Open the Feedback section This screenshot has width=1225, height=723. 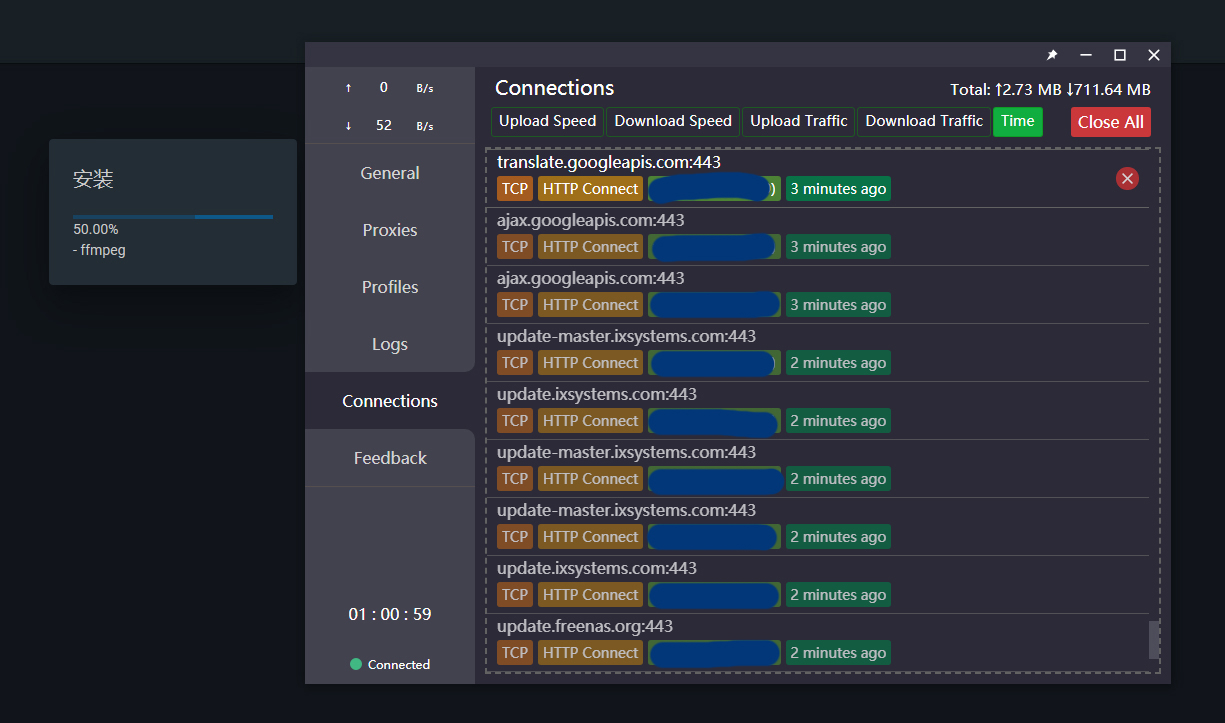point(390,458)
